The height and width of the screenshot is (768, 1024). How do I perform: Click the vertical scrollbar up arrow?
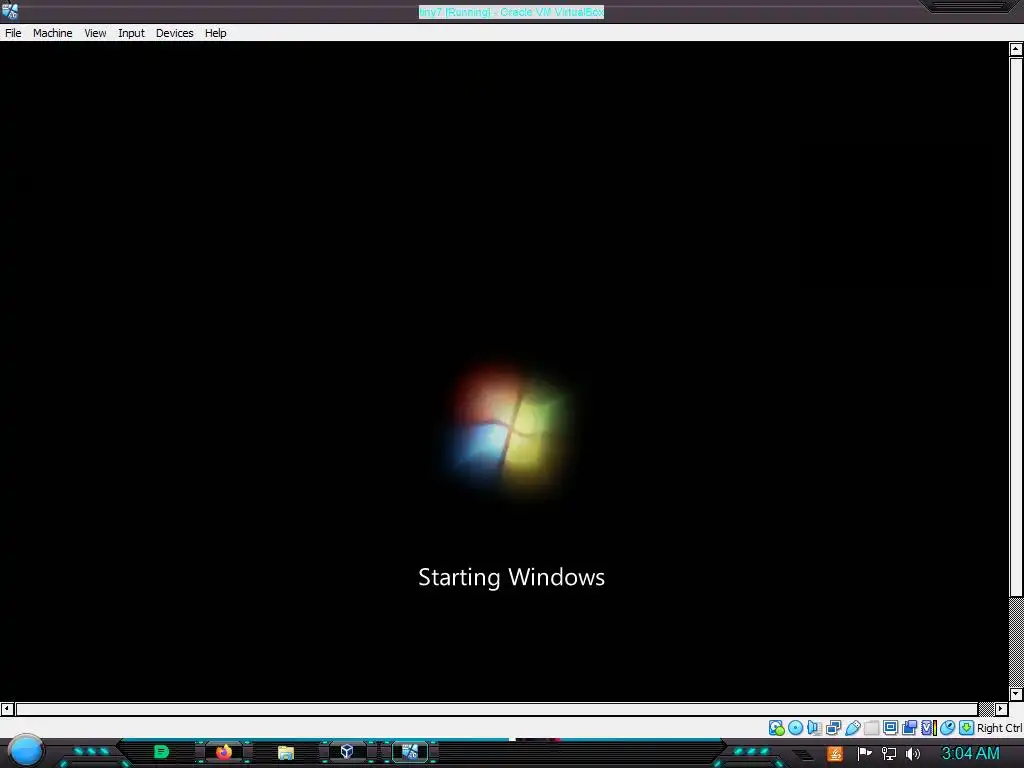(x=1016, y=49)
